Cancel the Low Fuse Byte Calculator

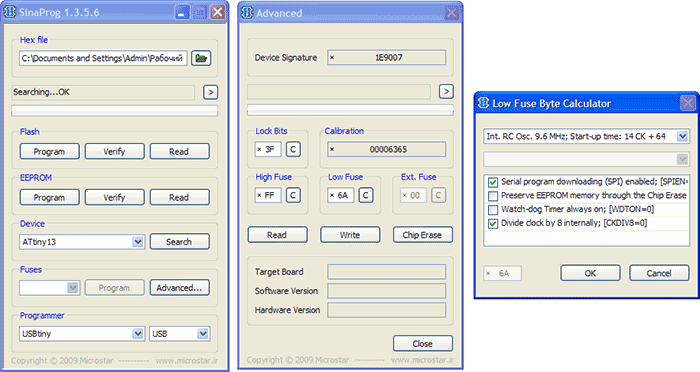click(659, 273)
